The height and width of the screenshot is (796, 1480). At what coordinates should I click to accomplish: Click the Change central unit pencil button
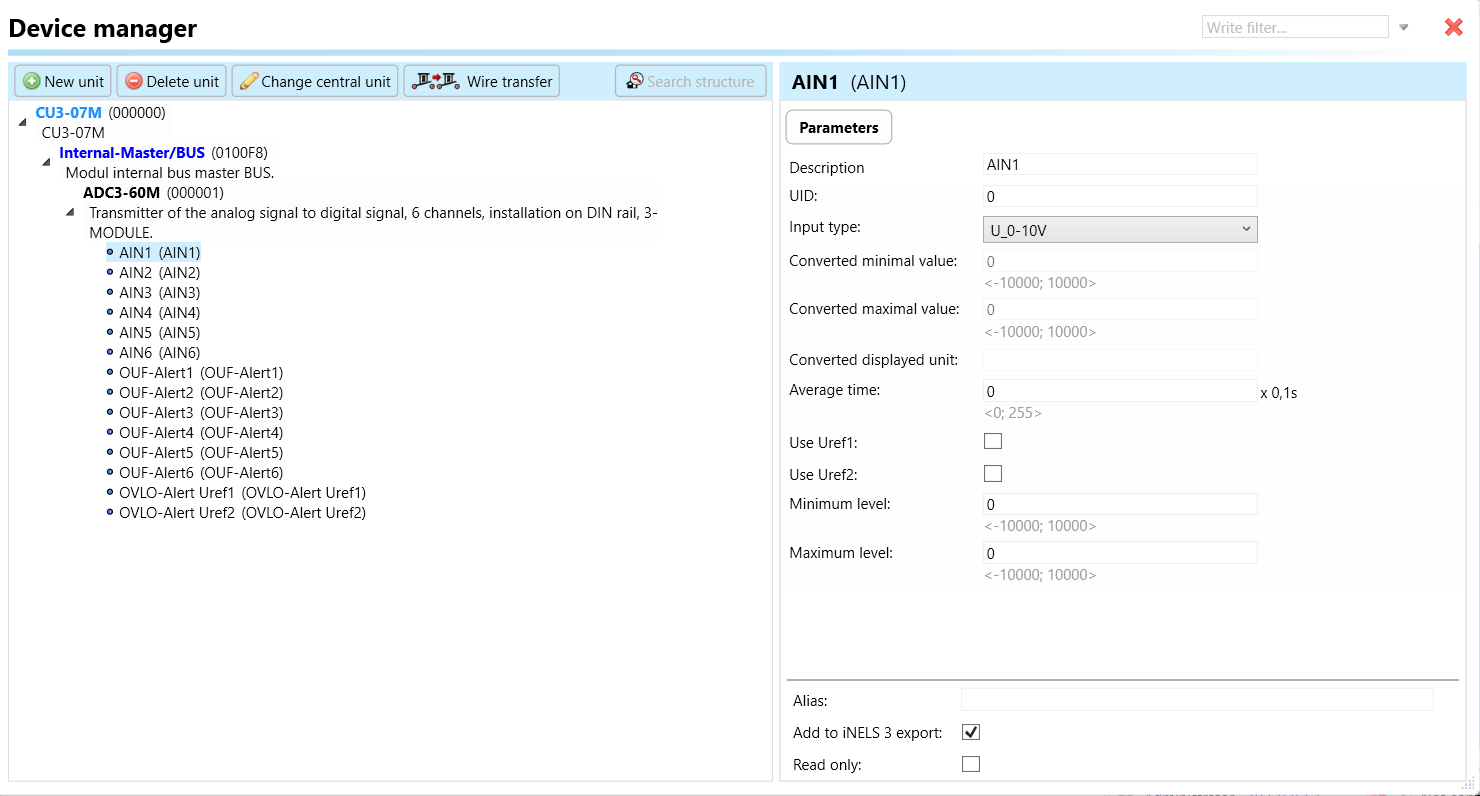point(315,81)
